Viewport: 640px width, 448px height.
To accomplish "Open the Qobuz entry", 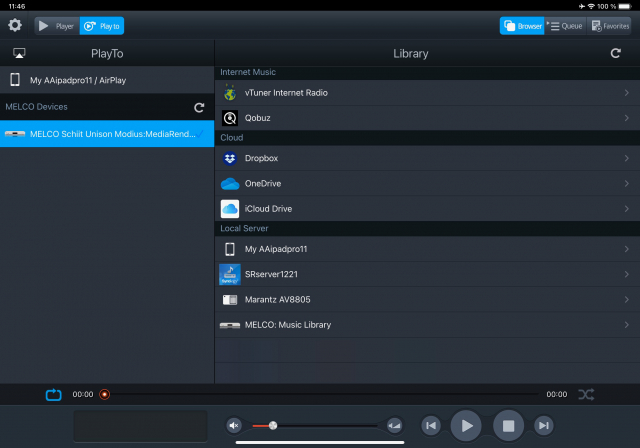I will [x=427, y=118].
